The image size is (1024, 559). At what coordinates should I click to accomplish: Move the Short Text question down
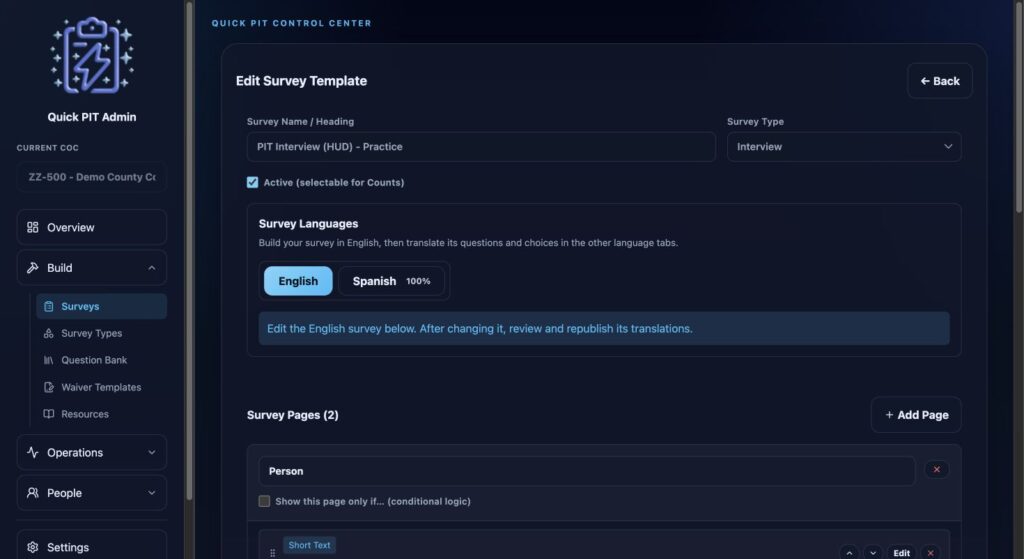[x=872, y=552]
